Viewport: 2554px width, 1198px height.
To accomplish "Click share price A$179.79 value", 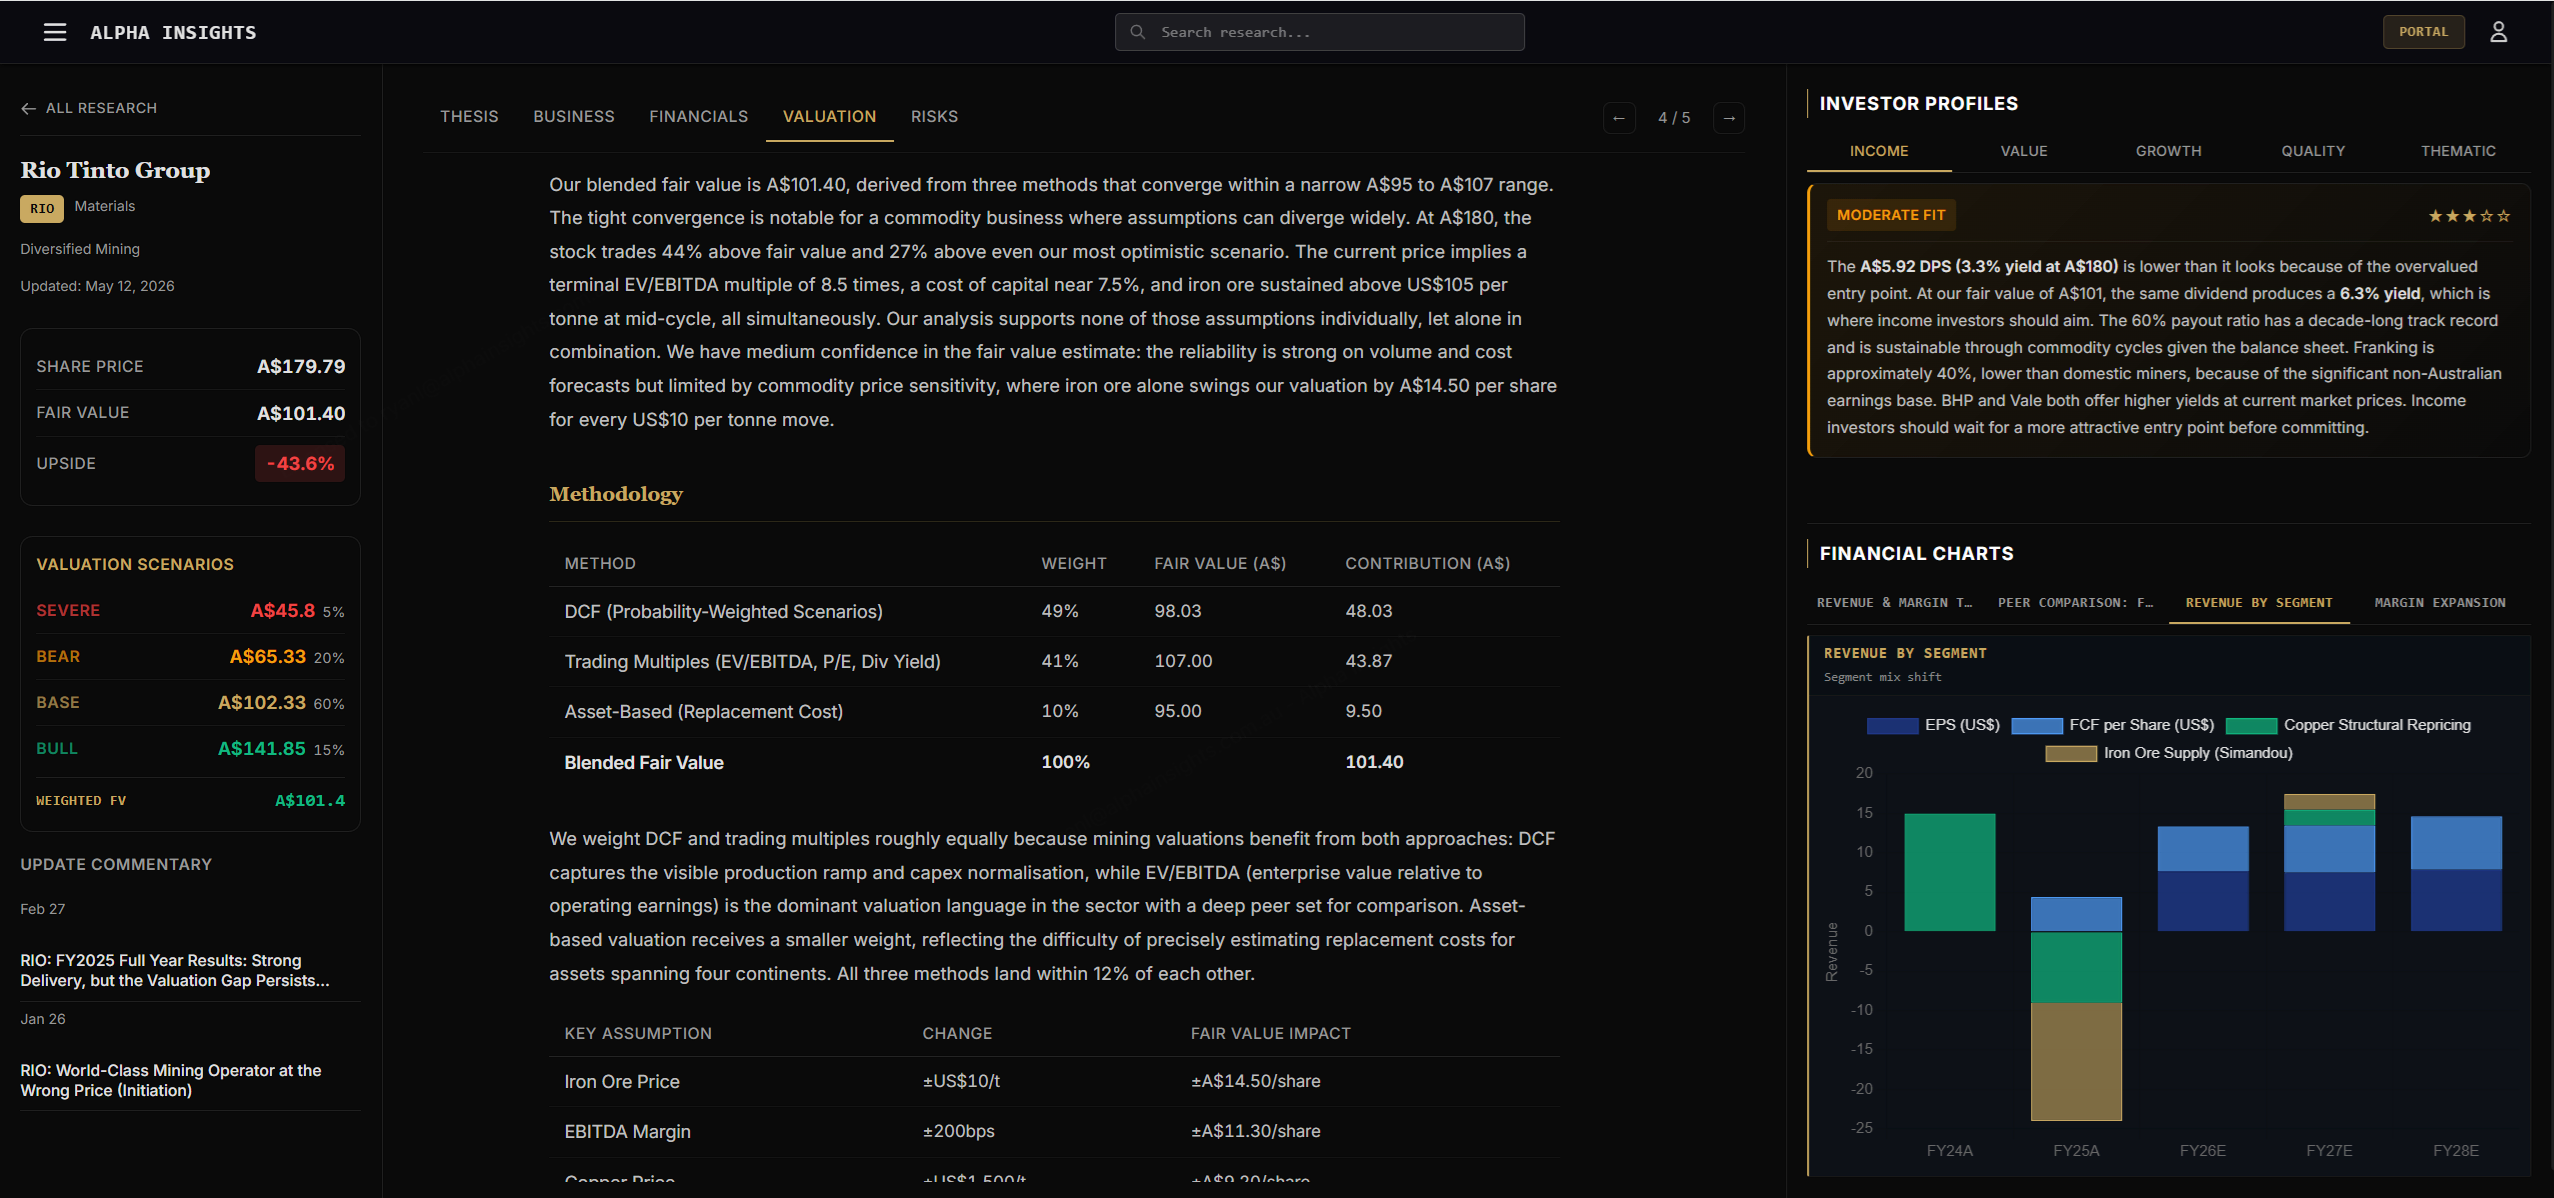I will 301,367.
